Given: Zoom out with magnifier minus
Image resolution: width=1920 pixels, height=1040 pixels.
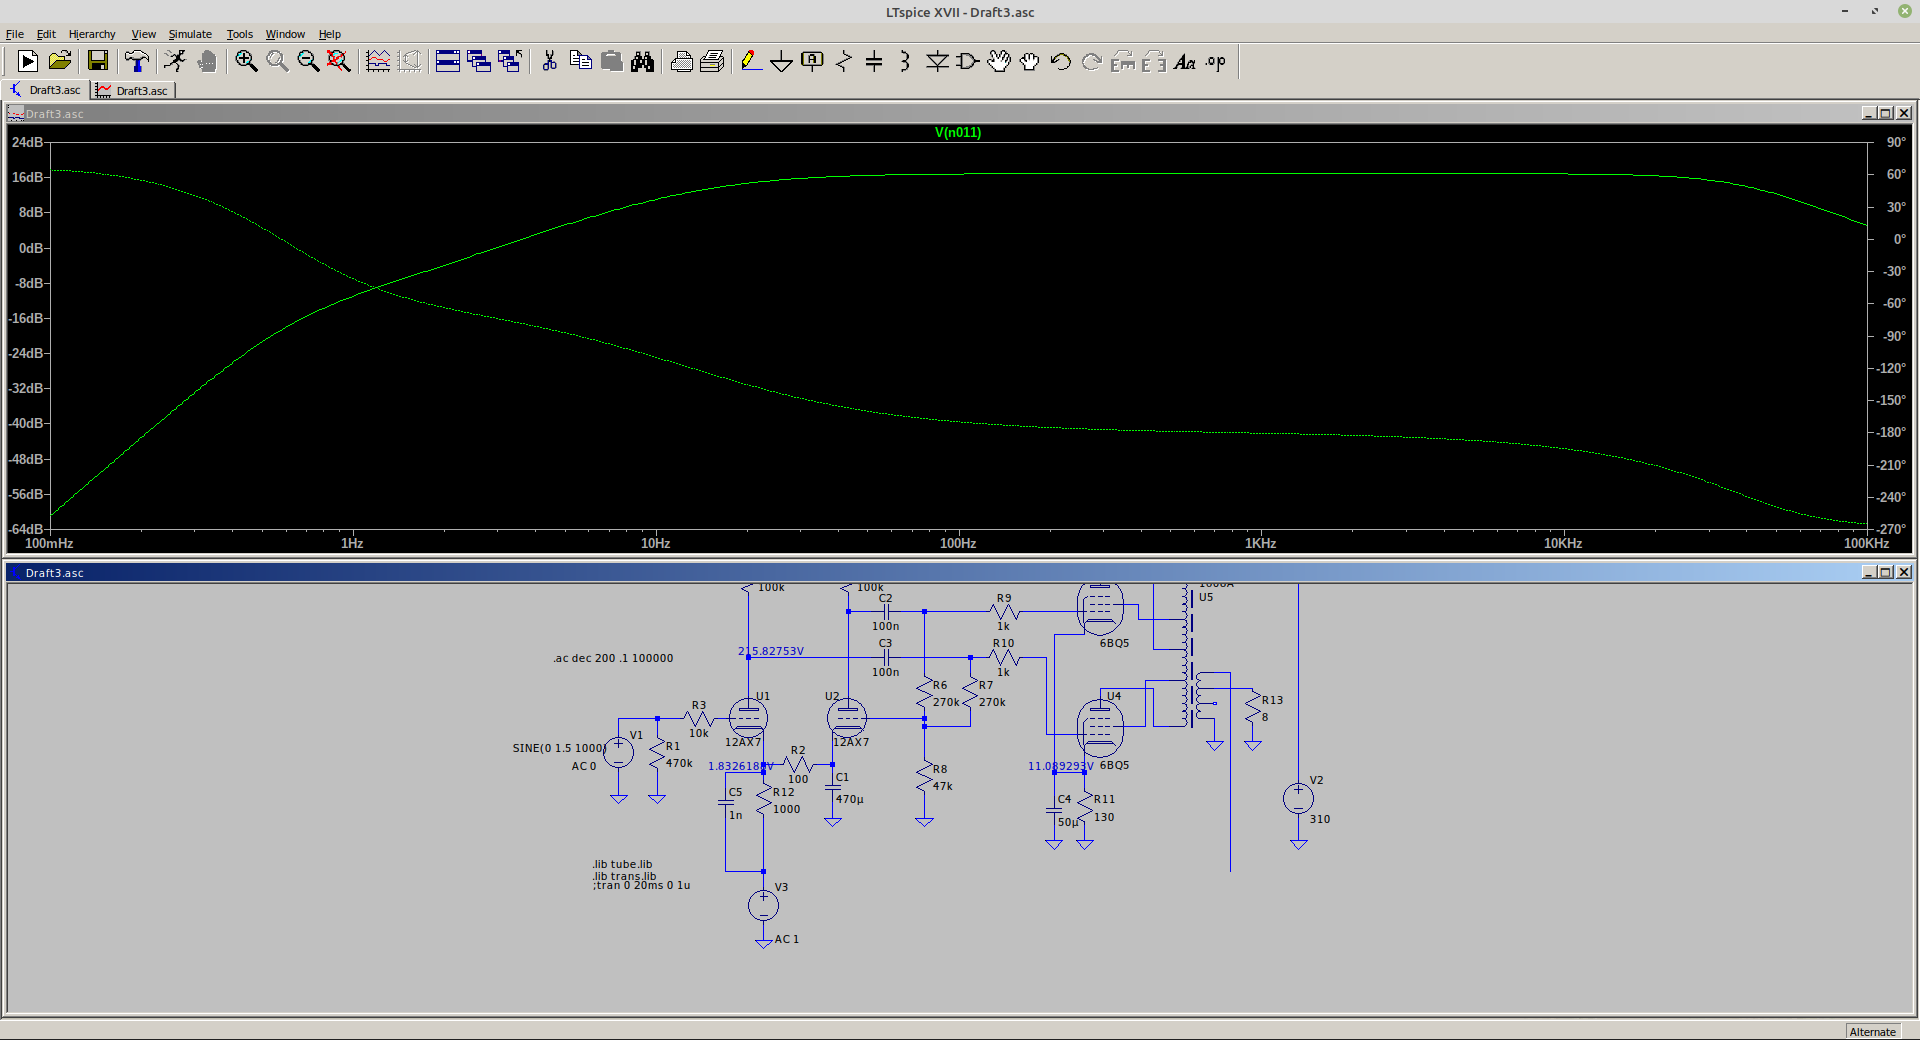Looking at the screenshot, I should pos(308,62).
